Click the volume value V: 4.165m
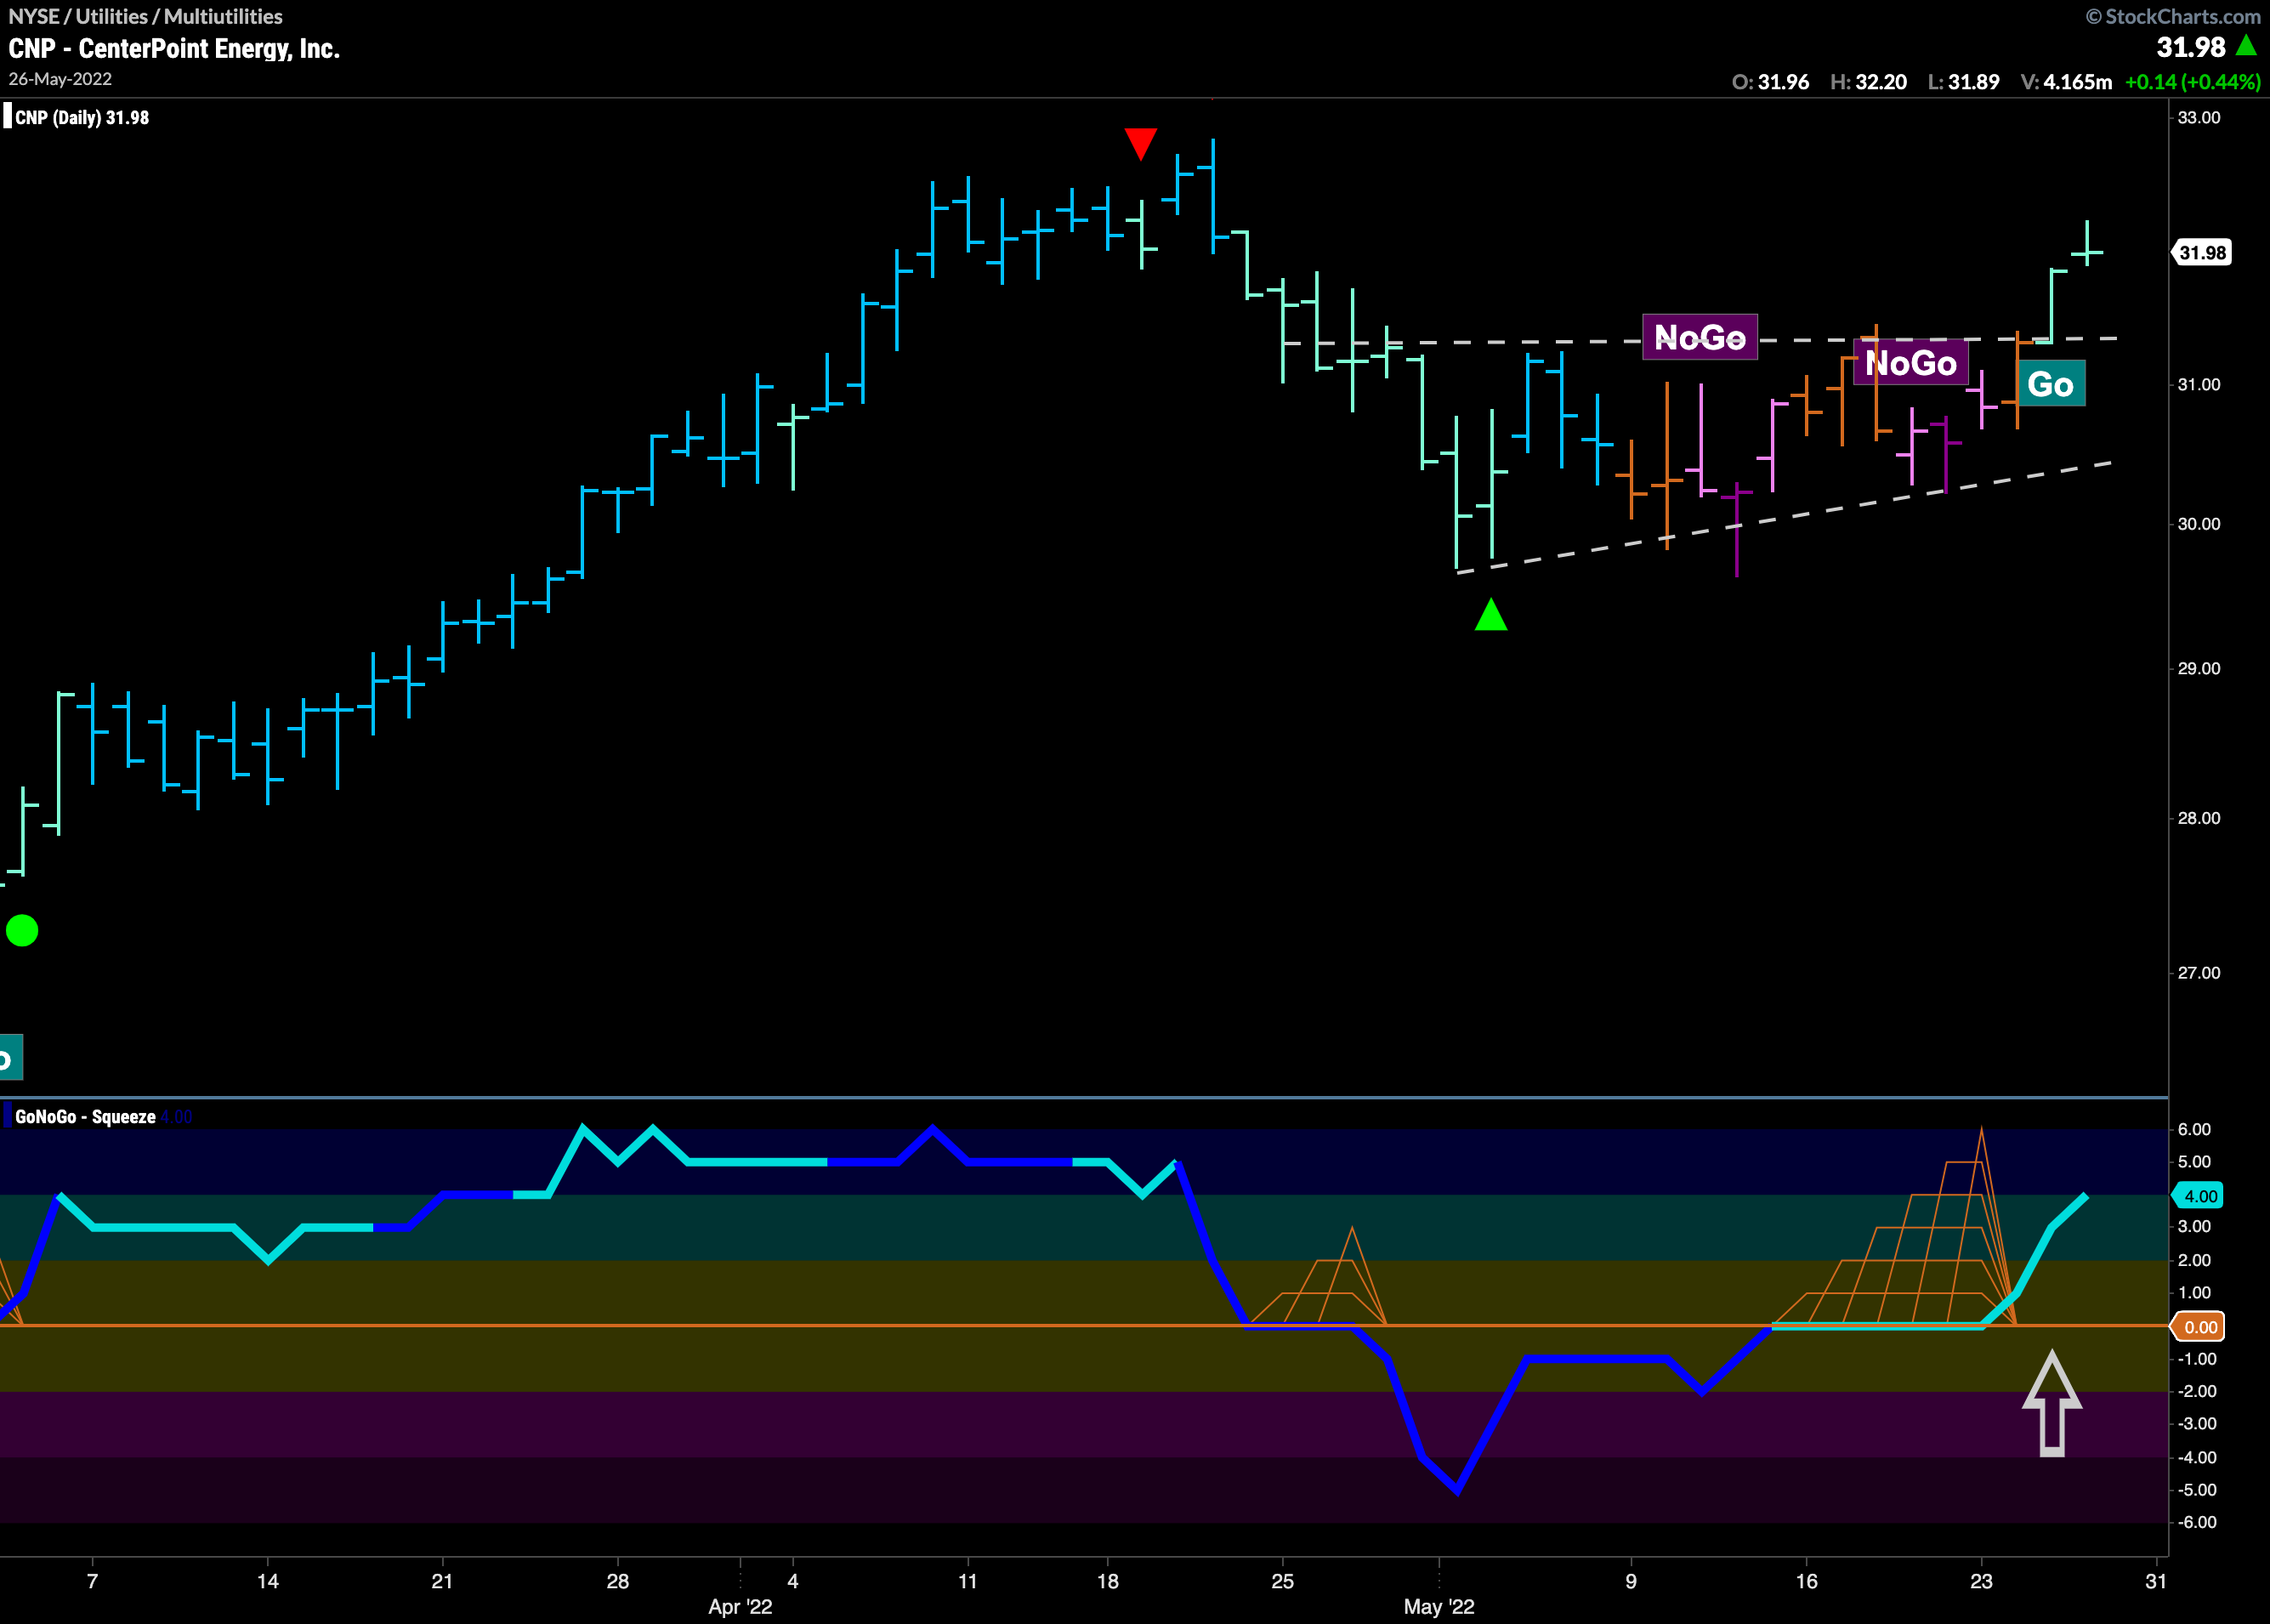 [x=2066, y=82]
